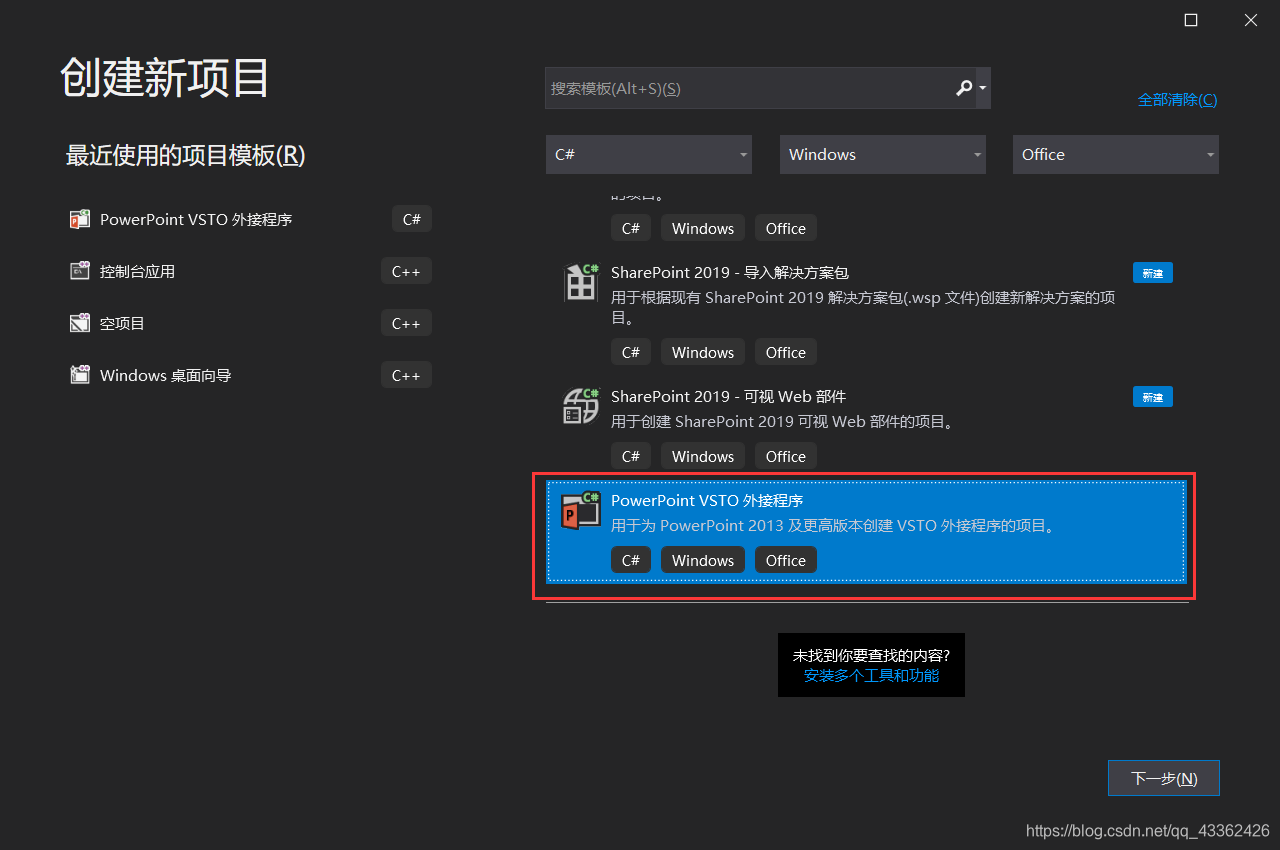Open the Office project type dropdown
This screenshot has height=850, width=1280.
[1116, 154]
